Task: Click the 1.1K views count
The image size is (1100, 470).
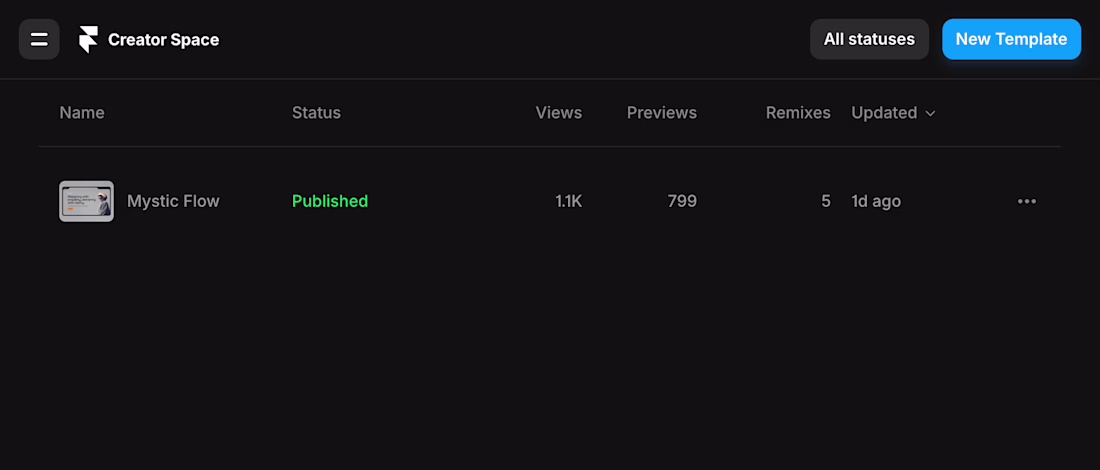Action: (568, 201)
